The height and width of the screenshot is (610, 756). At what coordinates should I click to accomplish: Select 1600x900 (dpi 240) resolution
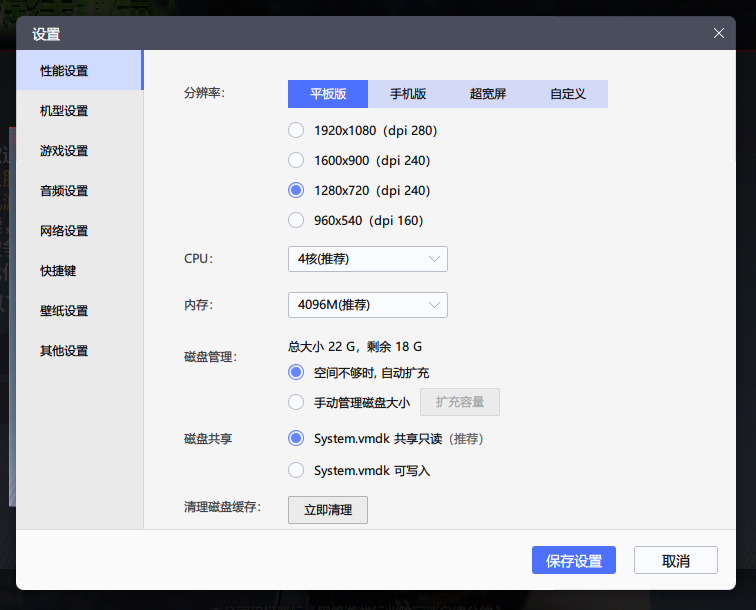pos(296,160)
